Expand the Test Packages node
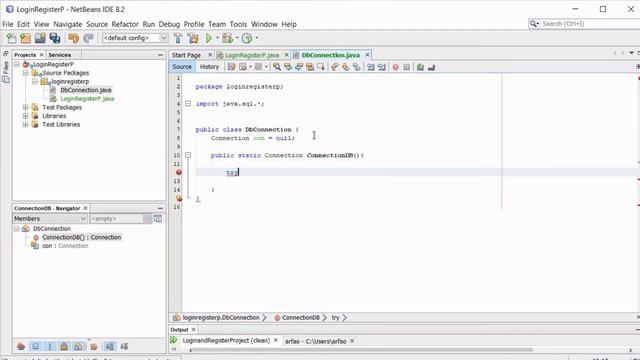 pyautogui.click(x=25, y=107)
